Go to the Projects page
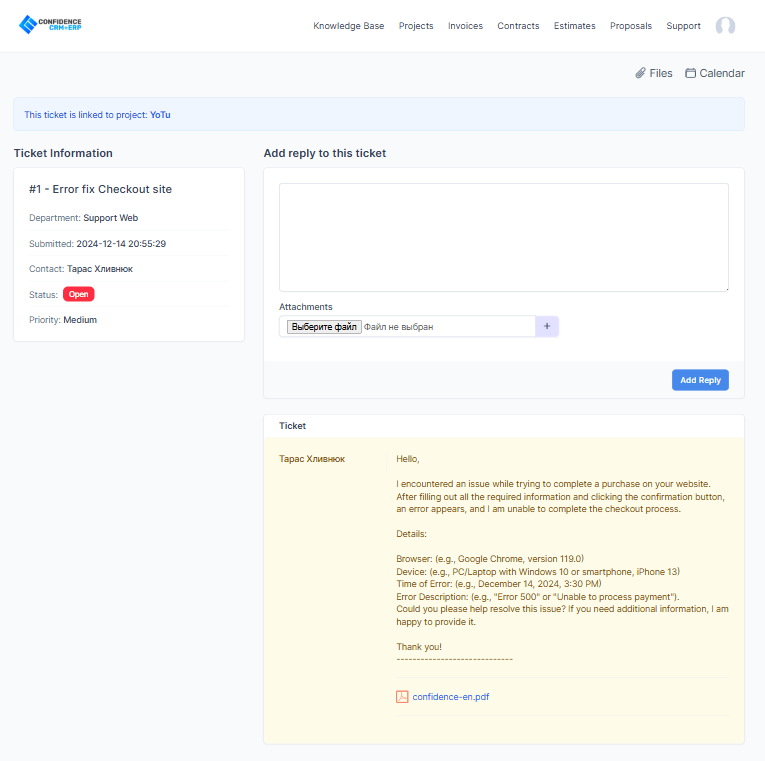 tap(416, 26)
